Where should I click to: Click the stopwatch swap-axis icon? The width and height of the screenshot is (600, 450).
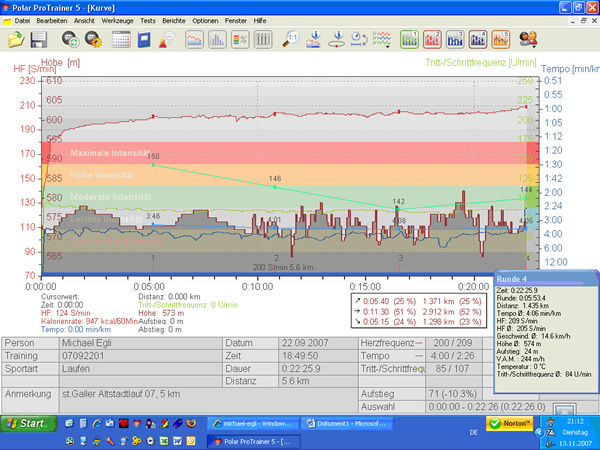point(359,39)
